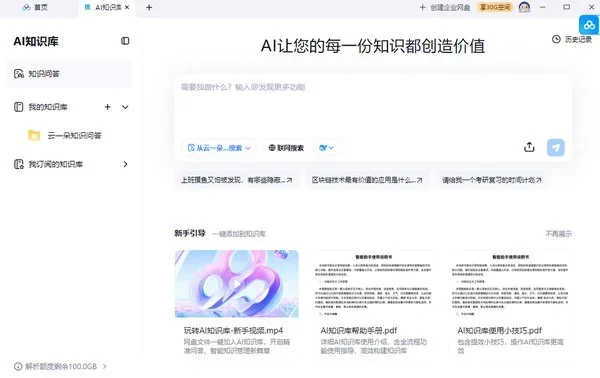Click file name AI知识库帮助手册.pdf

(359, 330)
